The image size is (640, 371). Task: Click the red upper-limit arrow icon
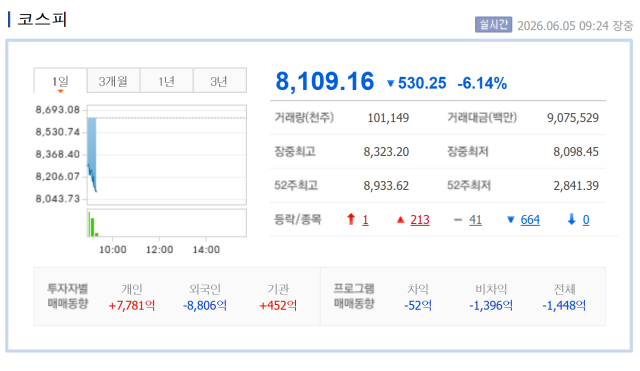pos(351,220)
